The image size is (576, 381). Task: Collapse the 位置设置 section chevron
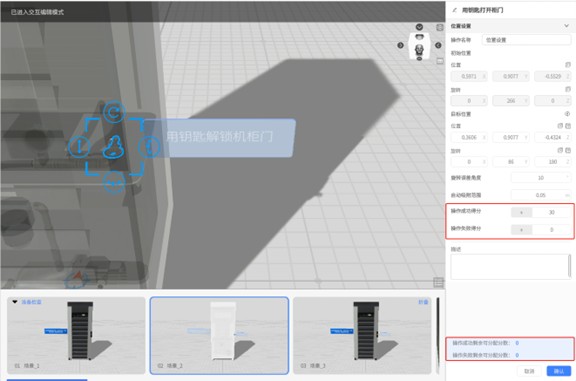point(566,26)
